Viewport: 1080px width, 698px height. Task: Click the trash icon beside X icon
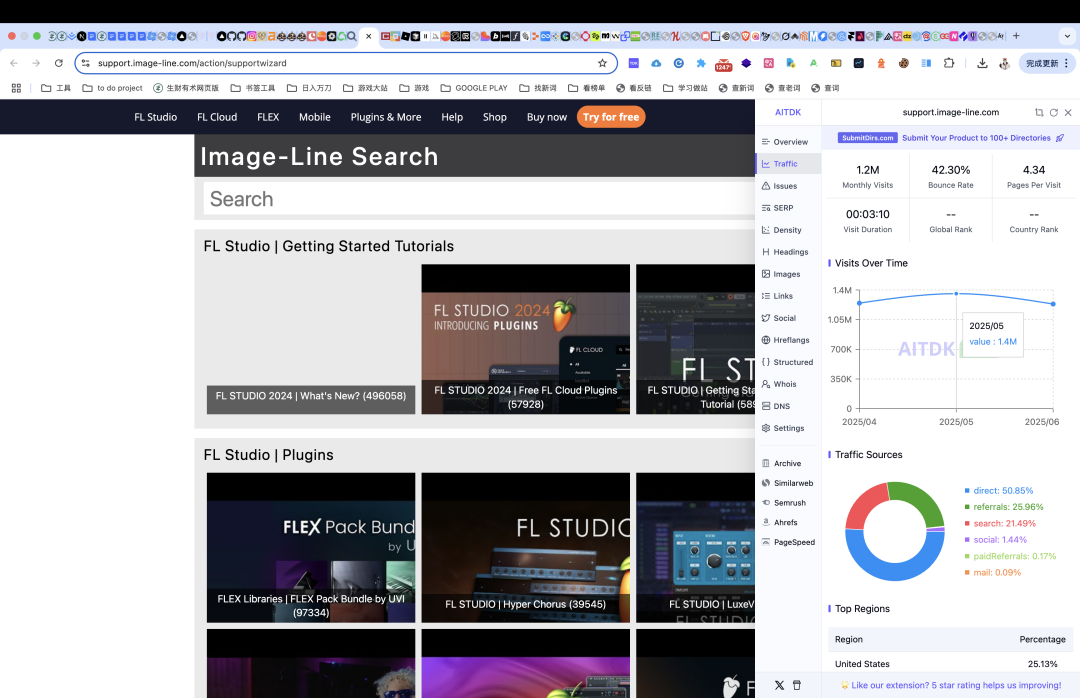(x=797, y=686)
